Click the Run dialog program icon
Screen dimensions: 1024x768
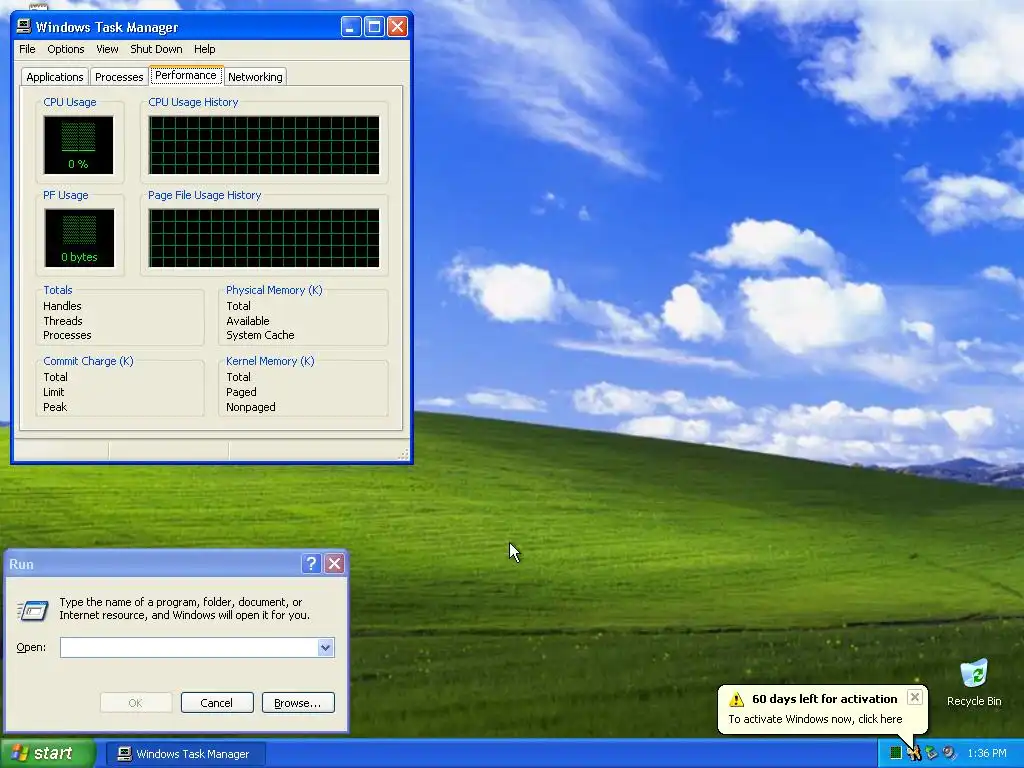(33, 611)
